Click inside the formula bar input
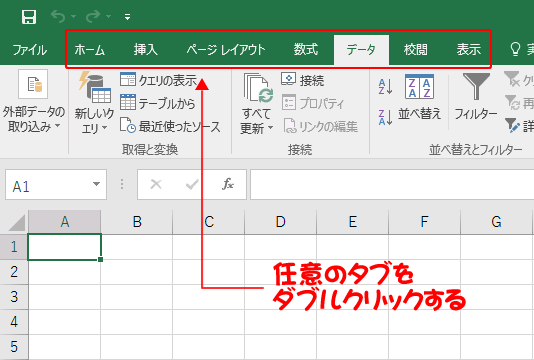Screen dimensions: 534x360 (x=392, y=185)
